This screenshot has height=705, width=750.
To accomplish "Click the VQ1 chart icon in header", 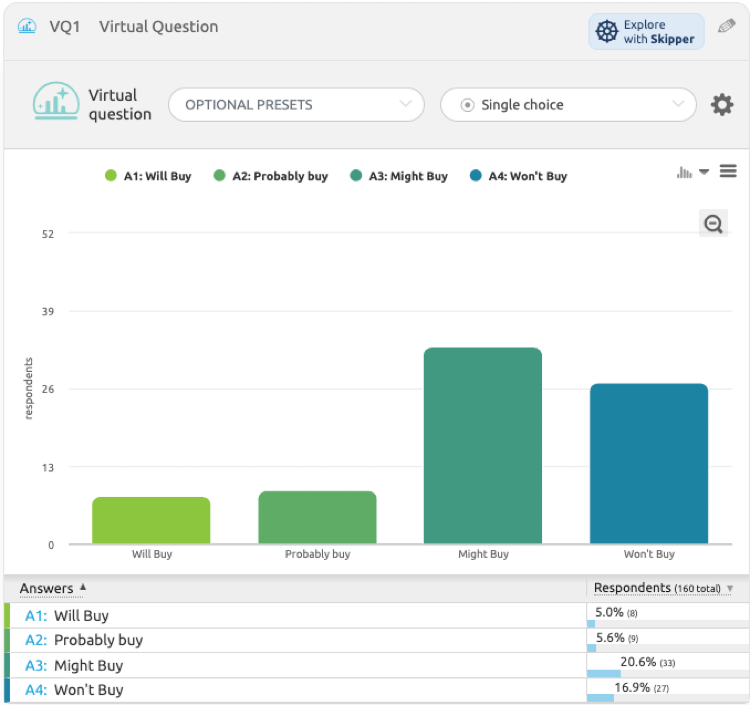I will (27, 27).
